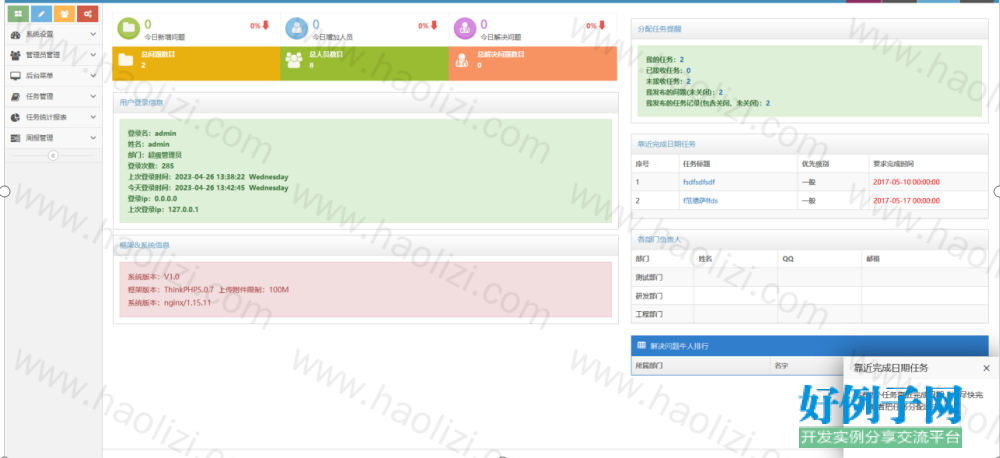Click the purple circle icon for 今日解决问题
The width and height of the screenshot is (1000, 458).
(x=466, y=29)
